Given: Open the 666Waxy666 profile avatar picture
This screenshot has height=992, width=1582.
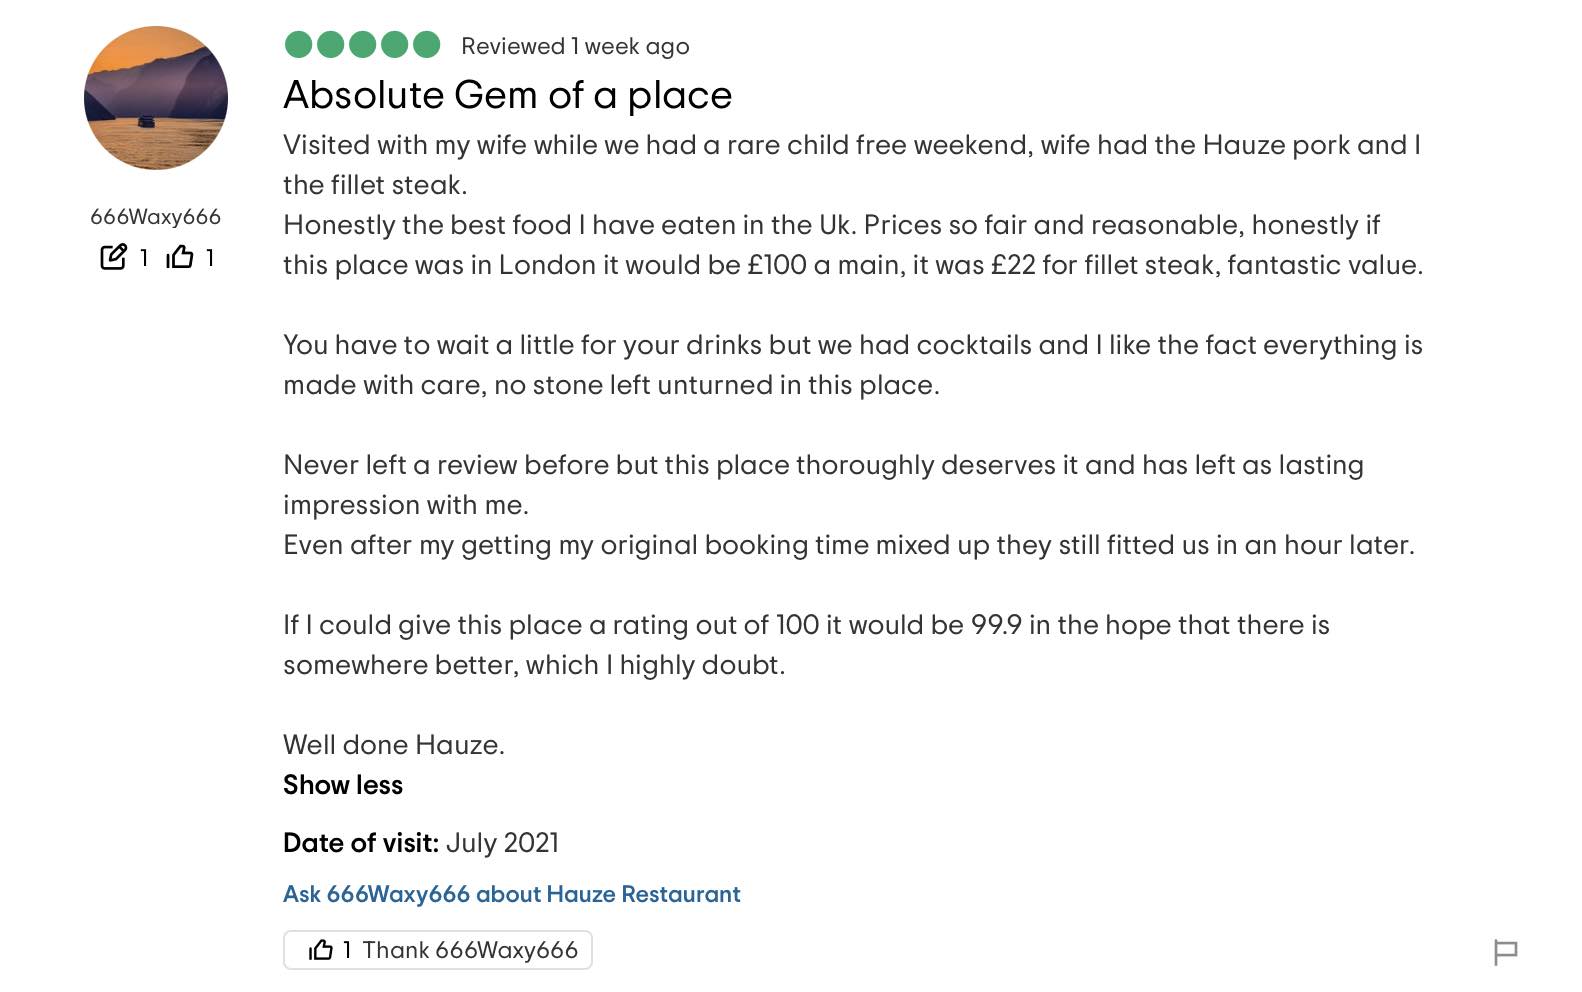Looking at the screenshot, I should pyautogui.click(x=156, y=98).
